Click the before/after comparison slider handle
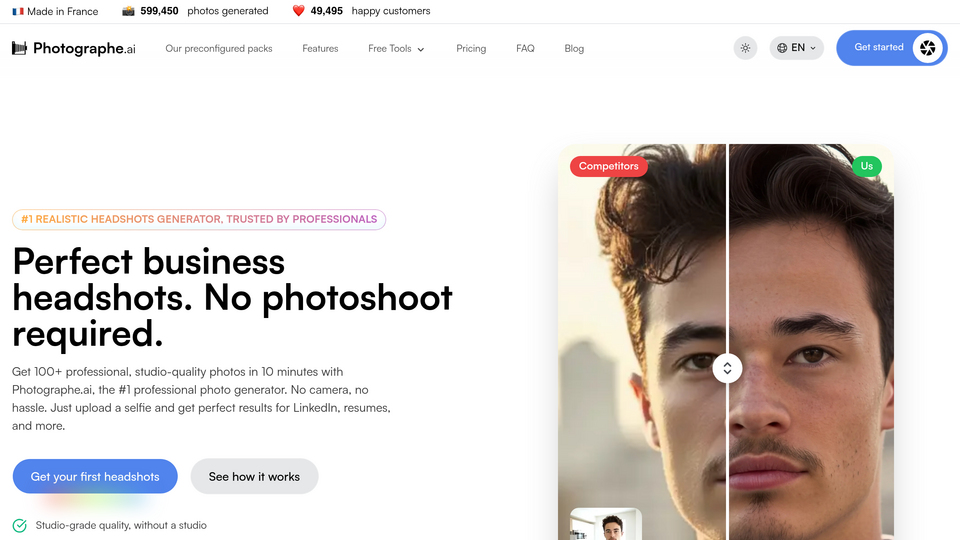Screen dimensions: 960x540 click(727, 368)
